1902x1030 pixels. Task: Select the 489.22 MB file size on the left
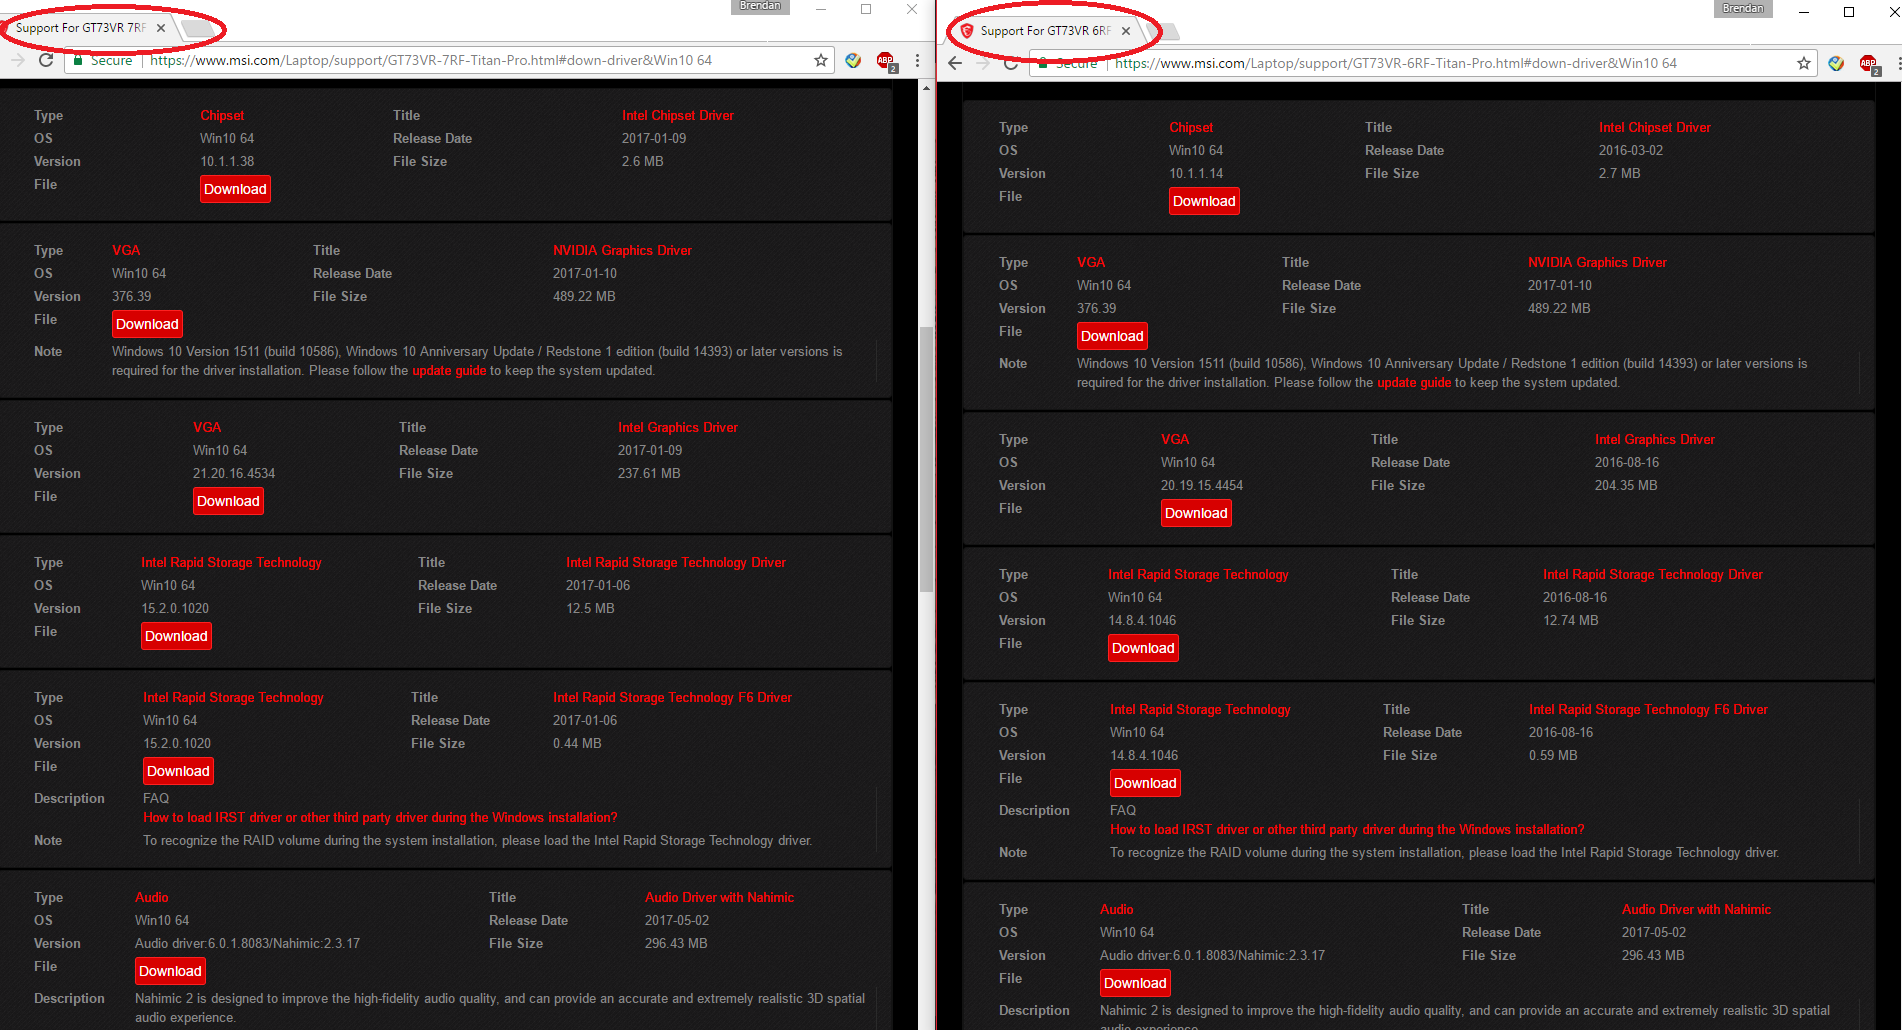click(584, 297)
